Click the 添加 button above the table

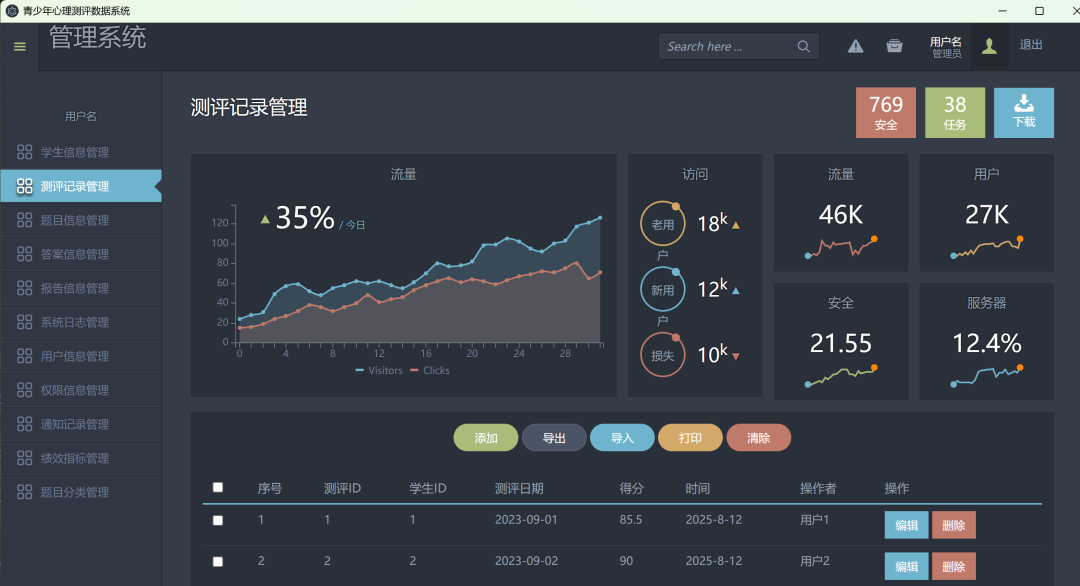(x=487, y=437)
